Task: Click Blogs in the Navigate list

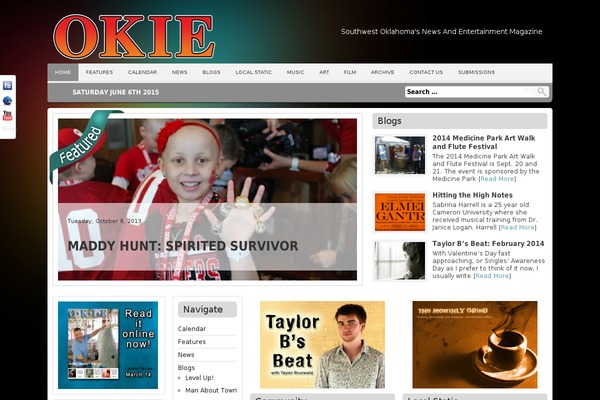Action: click(x=186, y=368)
